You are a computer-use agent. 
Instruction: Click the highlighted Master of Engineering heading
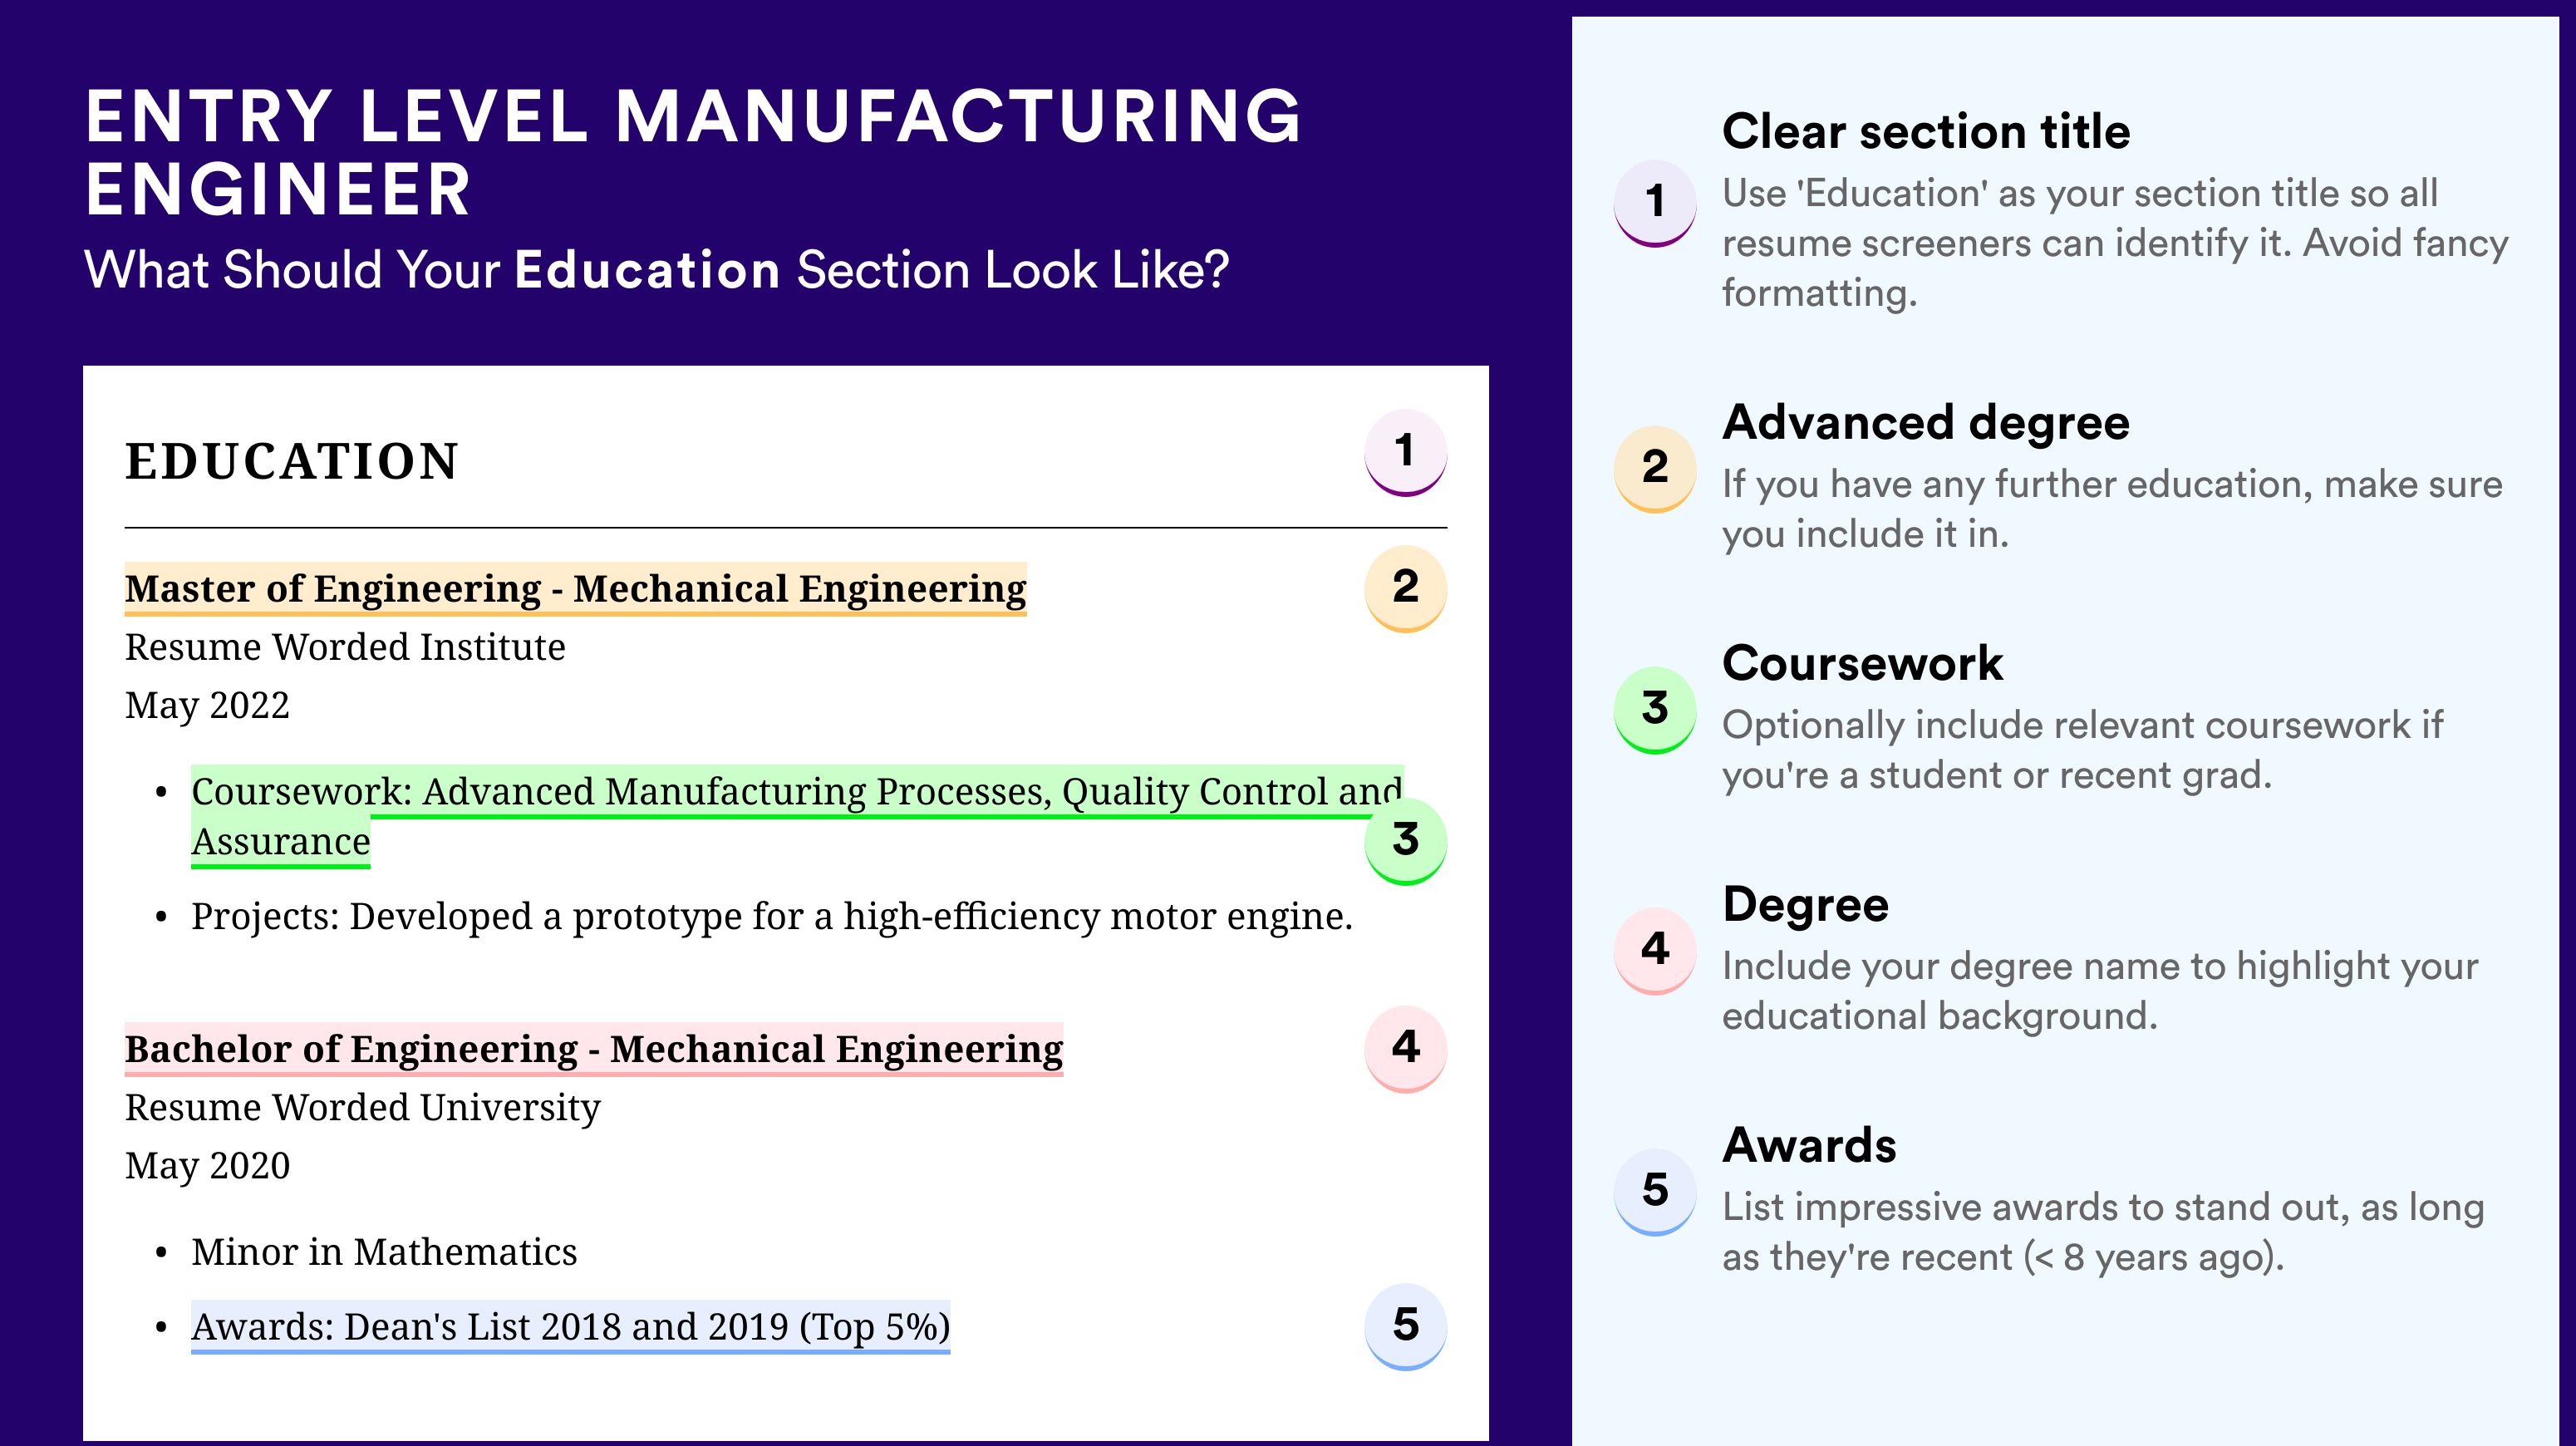click(x=576, y=589)
